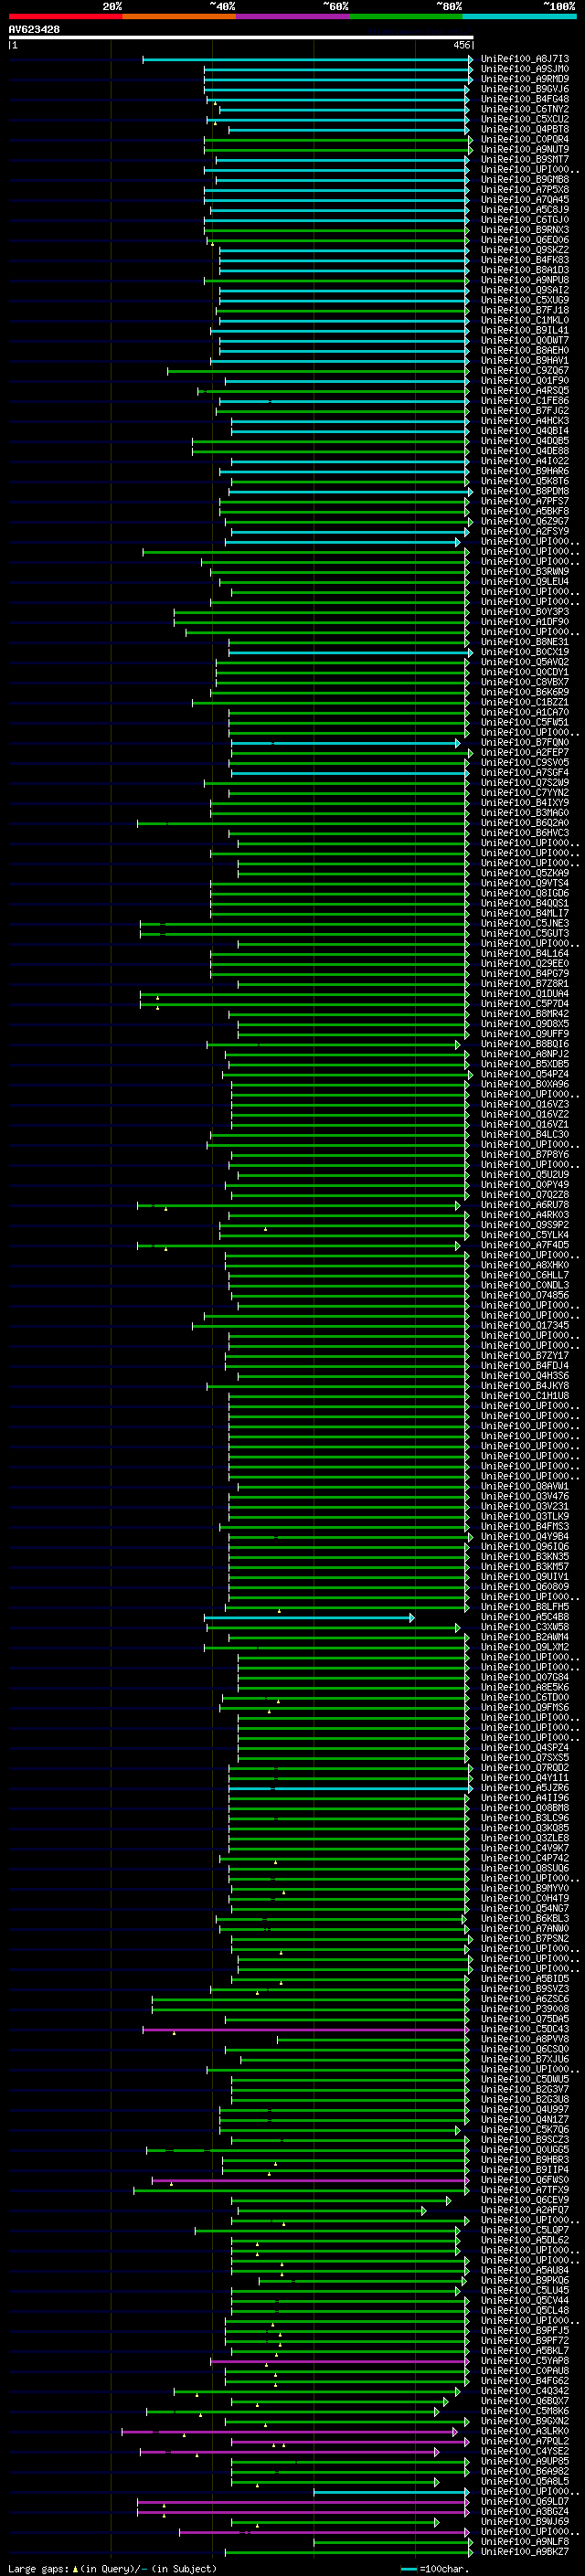
Task: Choose hit UniRef100_A5BID5
Action: 525,1978
